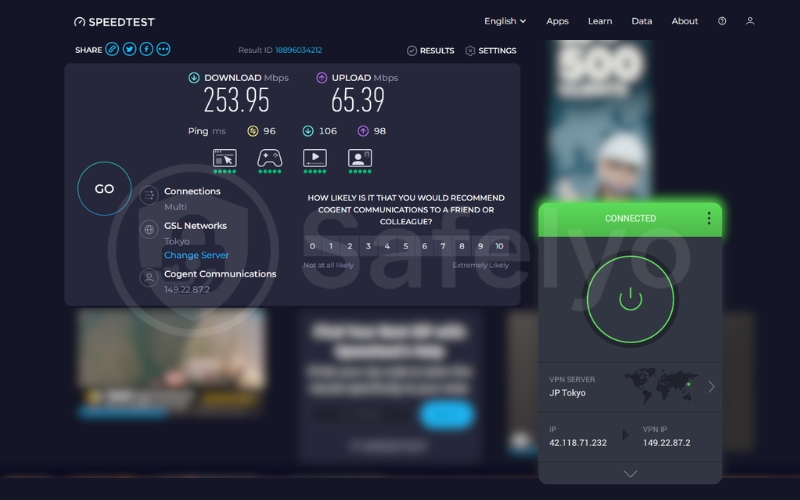Open VPN server list chevron

click(x=711, y=387)
